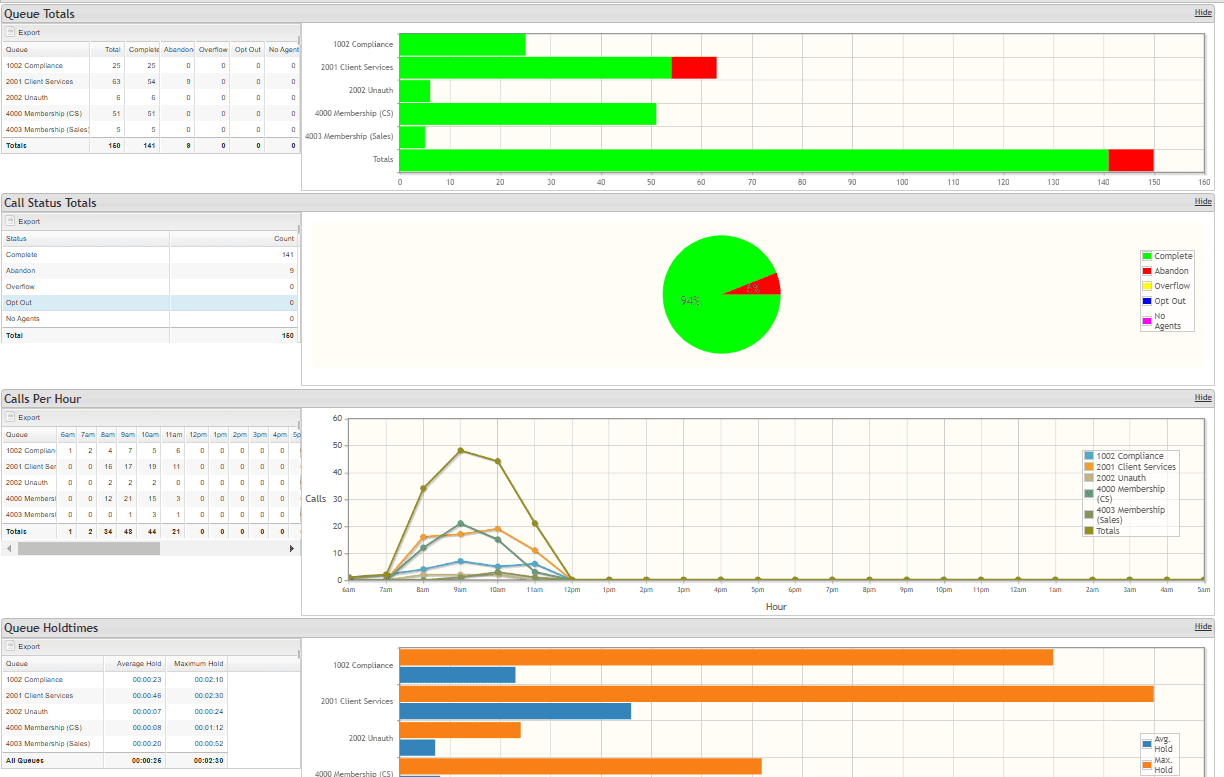Hide the Queue Holdtimes panel
The height and width of the screenshot is (777, 1224).
1203,627
